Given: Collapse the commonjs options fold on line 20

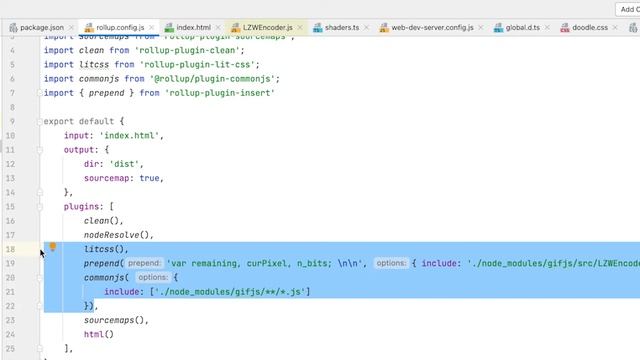Looking at the screenshot, I should (x=40, y=278).
